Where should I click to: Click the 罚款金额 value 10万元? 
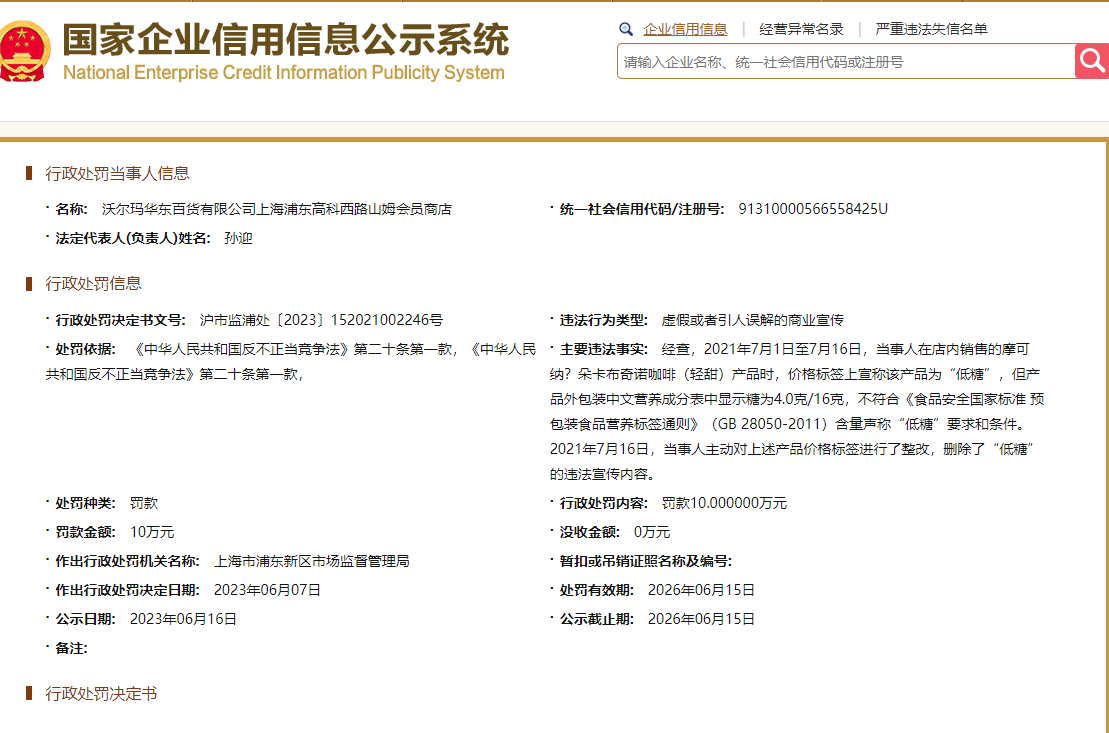click(x=152, y=532)
